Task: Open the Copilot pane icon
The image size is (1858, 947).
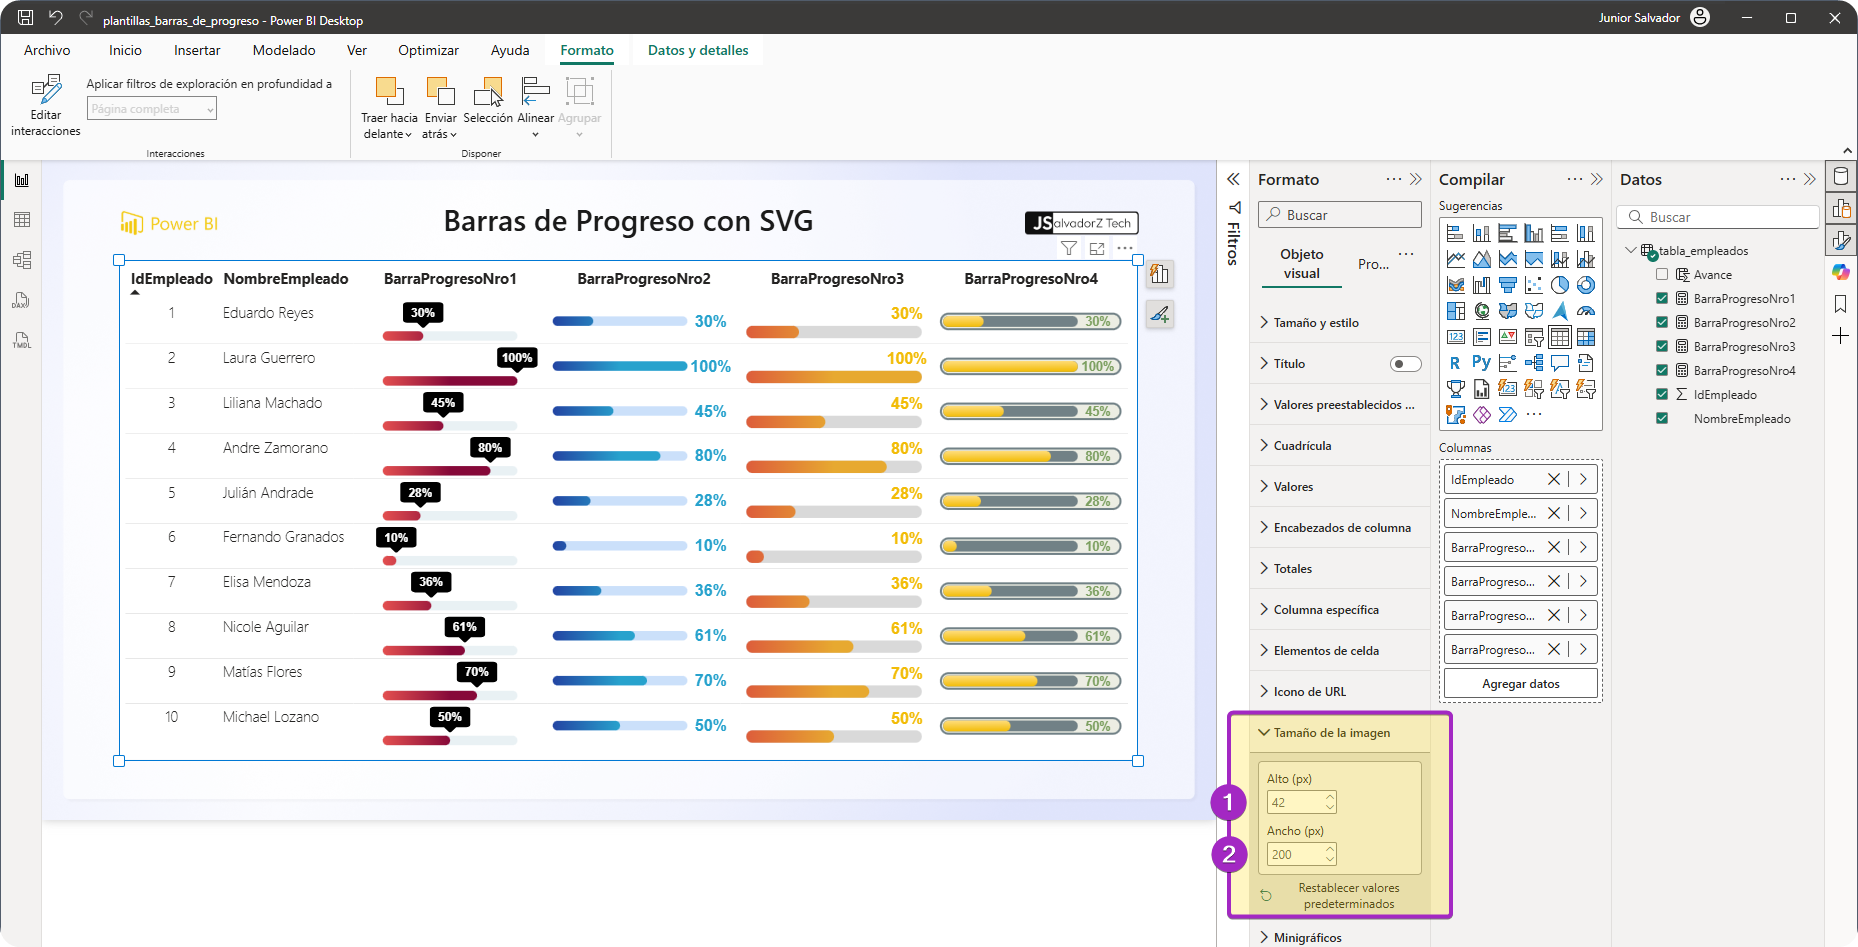Action: click(x=1841, y=272)
